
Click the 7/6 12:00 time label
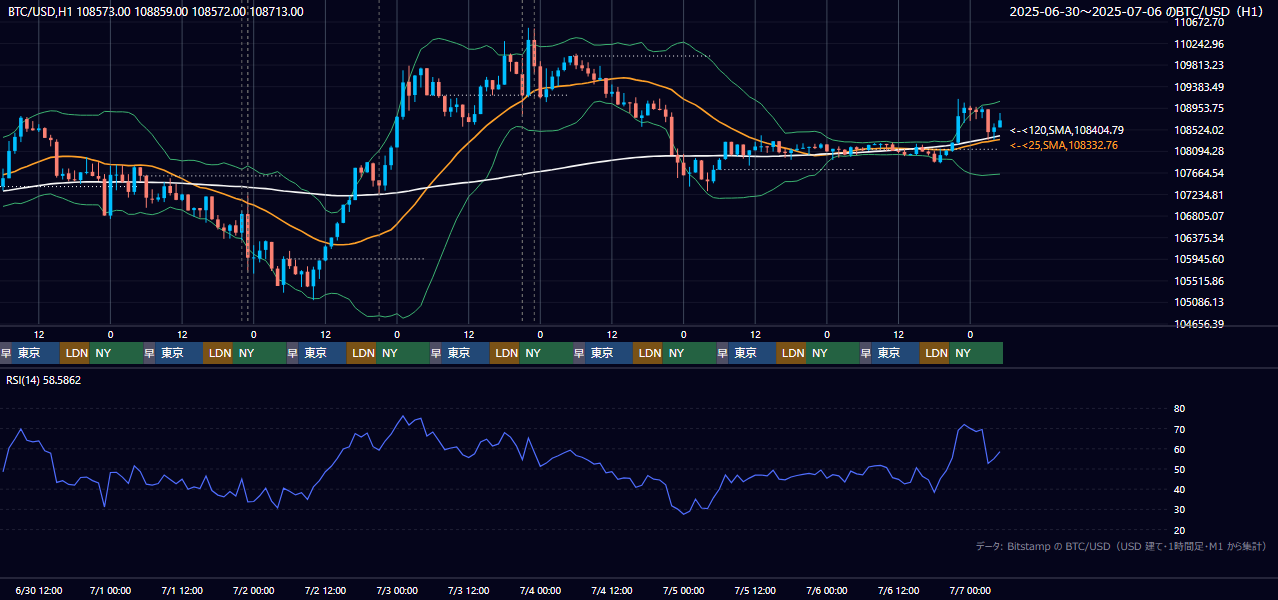point(899,591)
